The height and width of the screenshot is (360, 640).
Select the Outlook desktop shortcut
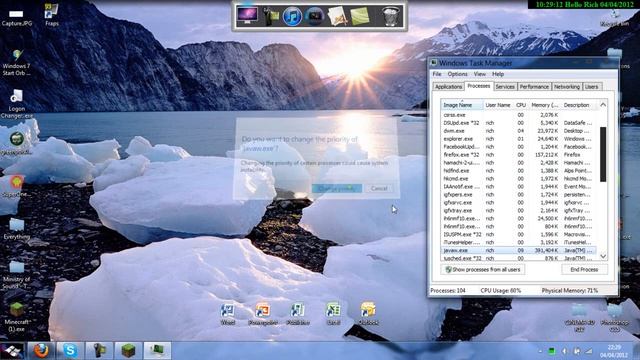pos(368,314)
